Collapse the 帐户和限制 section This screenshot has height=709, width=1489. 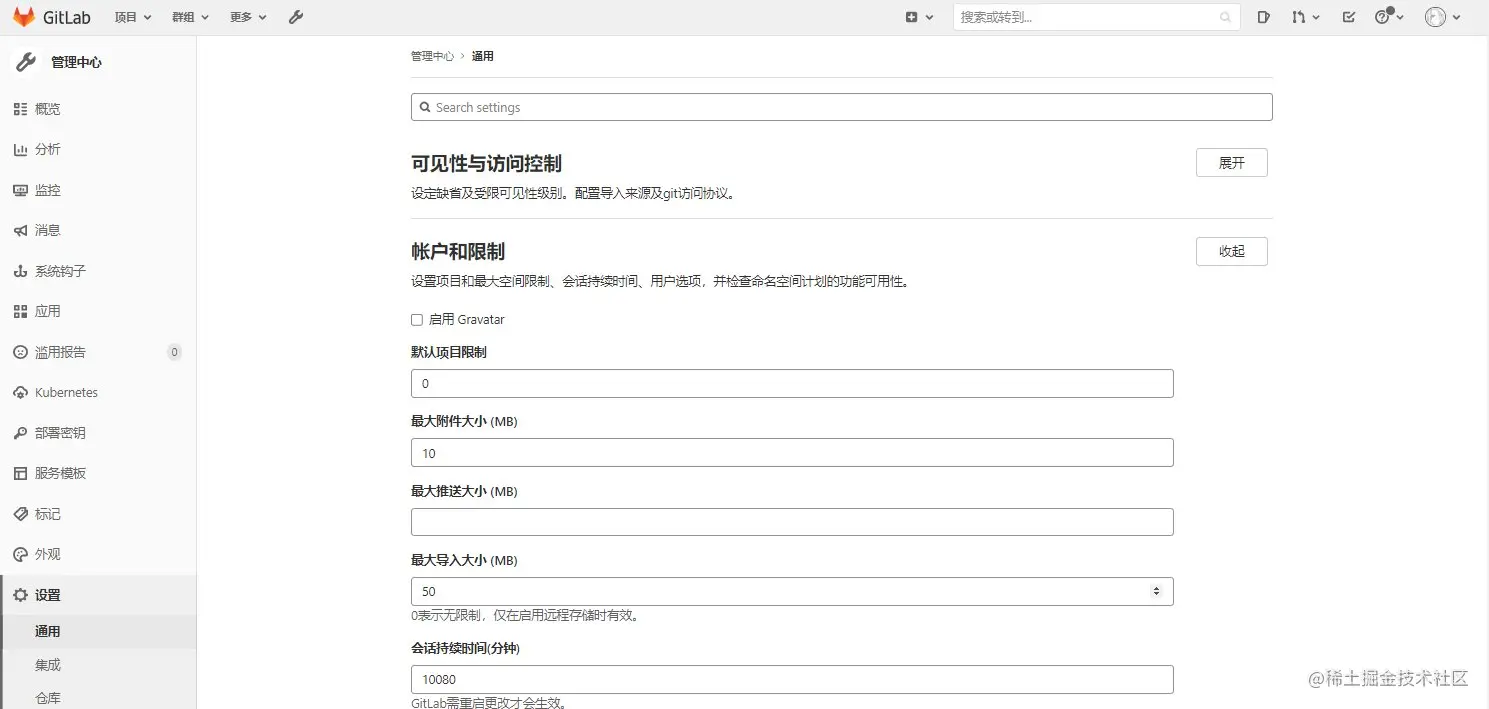click(1231, 251)
